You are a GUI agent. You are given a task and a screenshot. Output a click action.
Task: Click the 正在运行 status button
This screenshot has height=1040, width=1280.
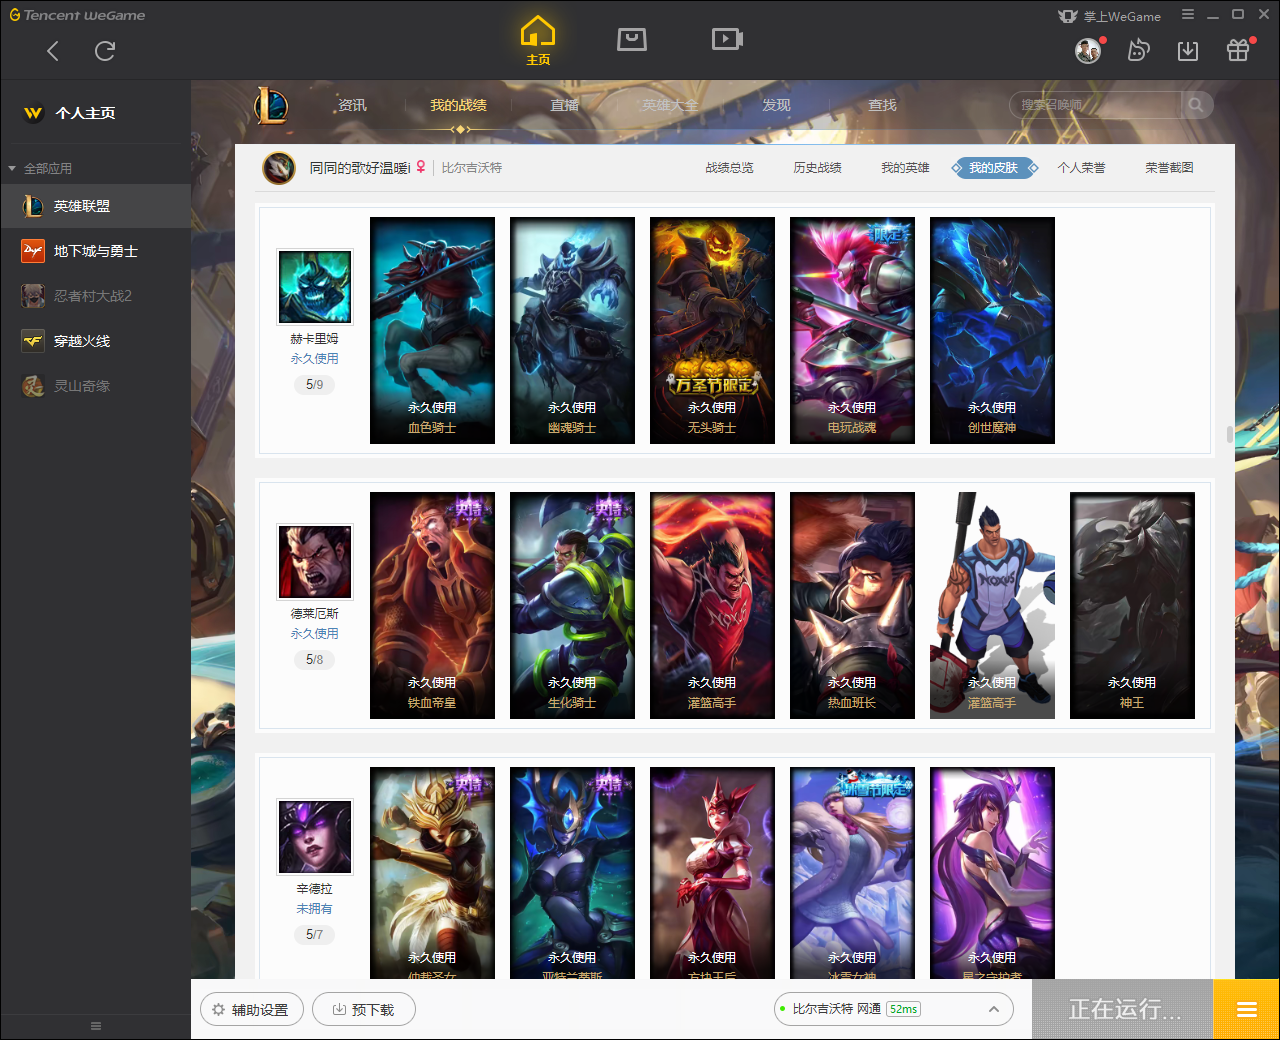tap(1123, 1009)
